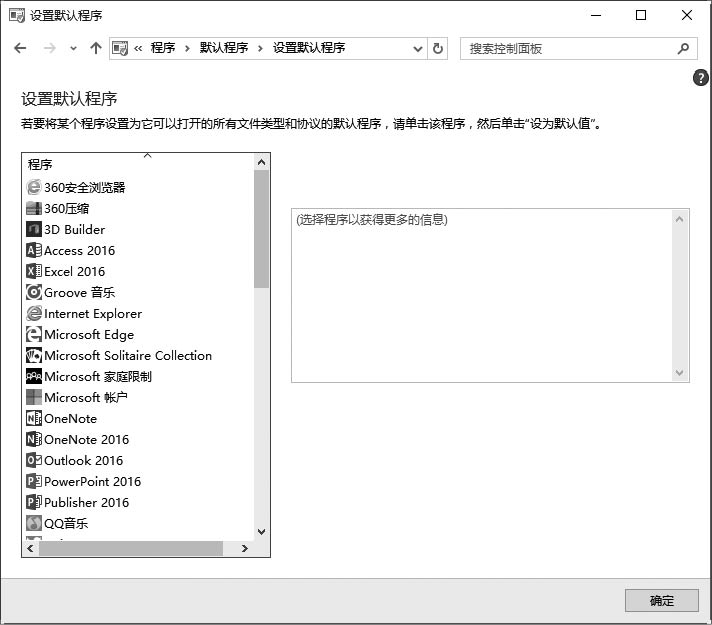Click the QQ音乐 icon
712x625 pixels.
click(34, 523)
